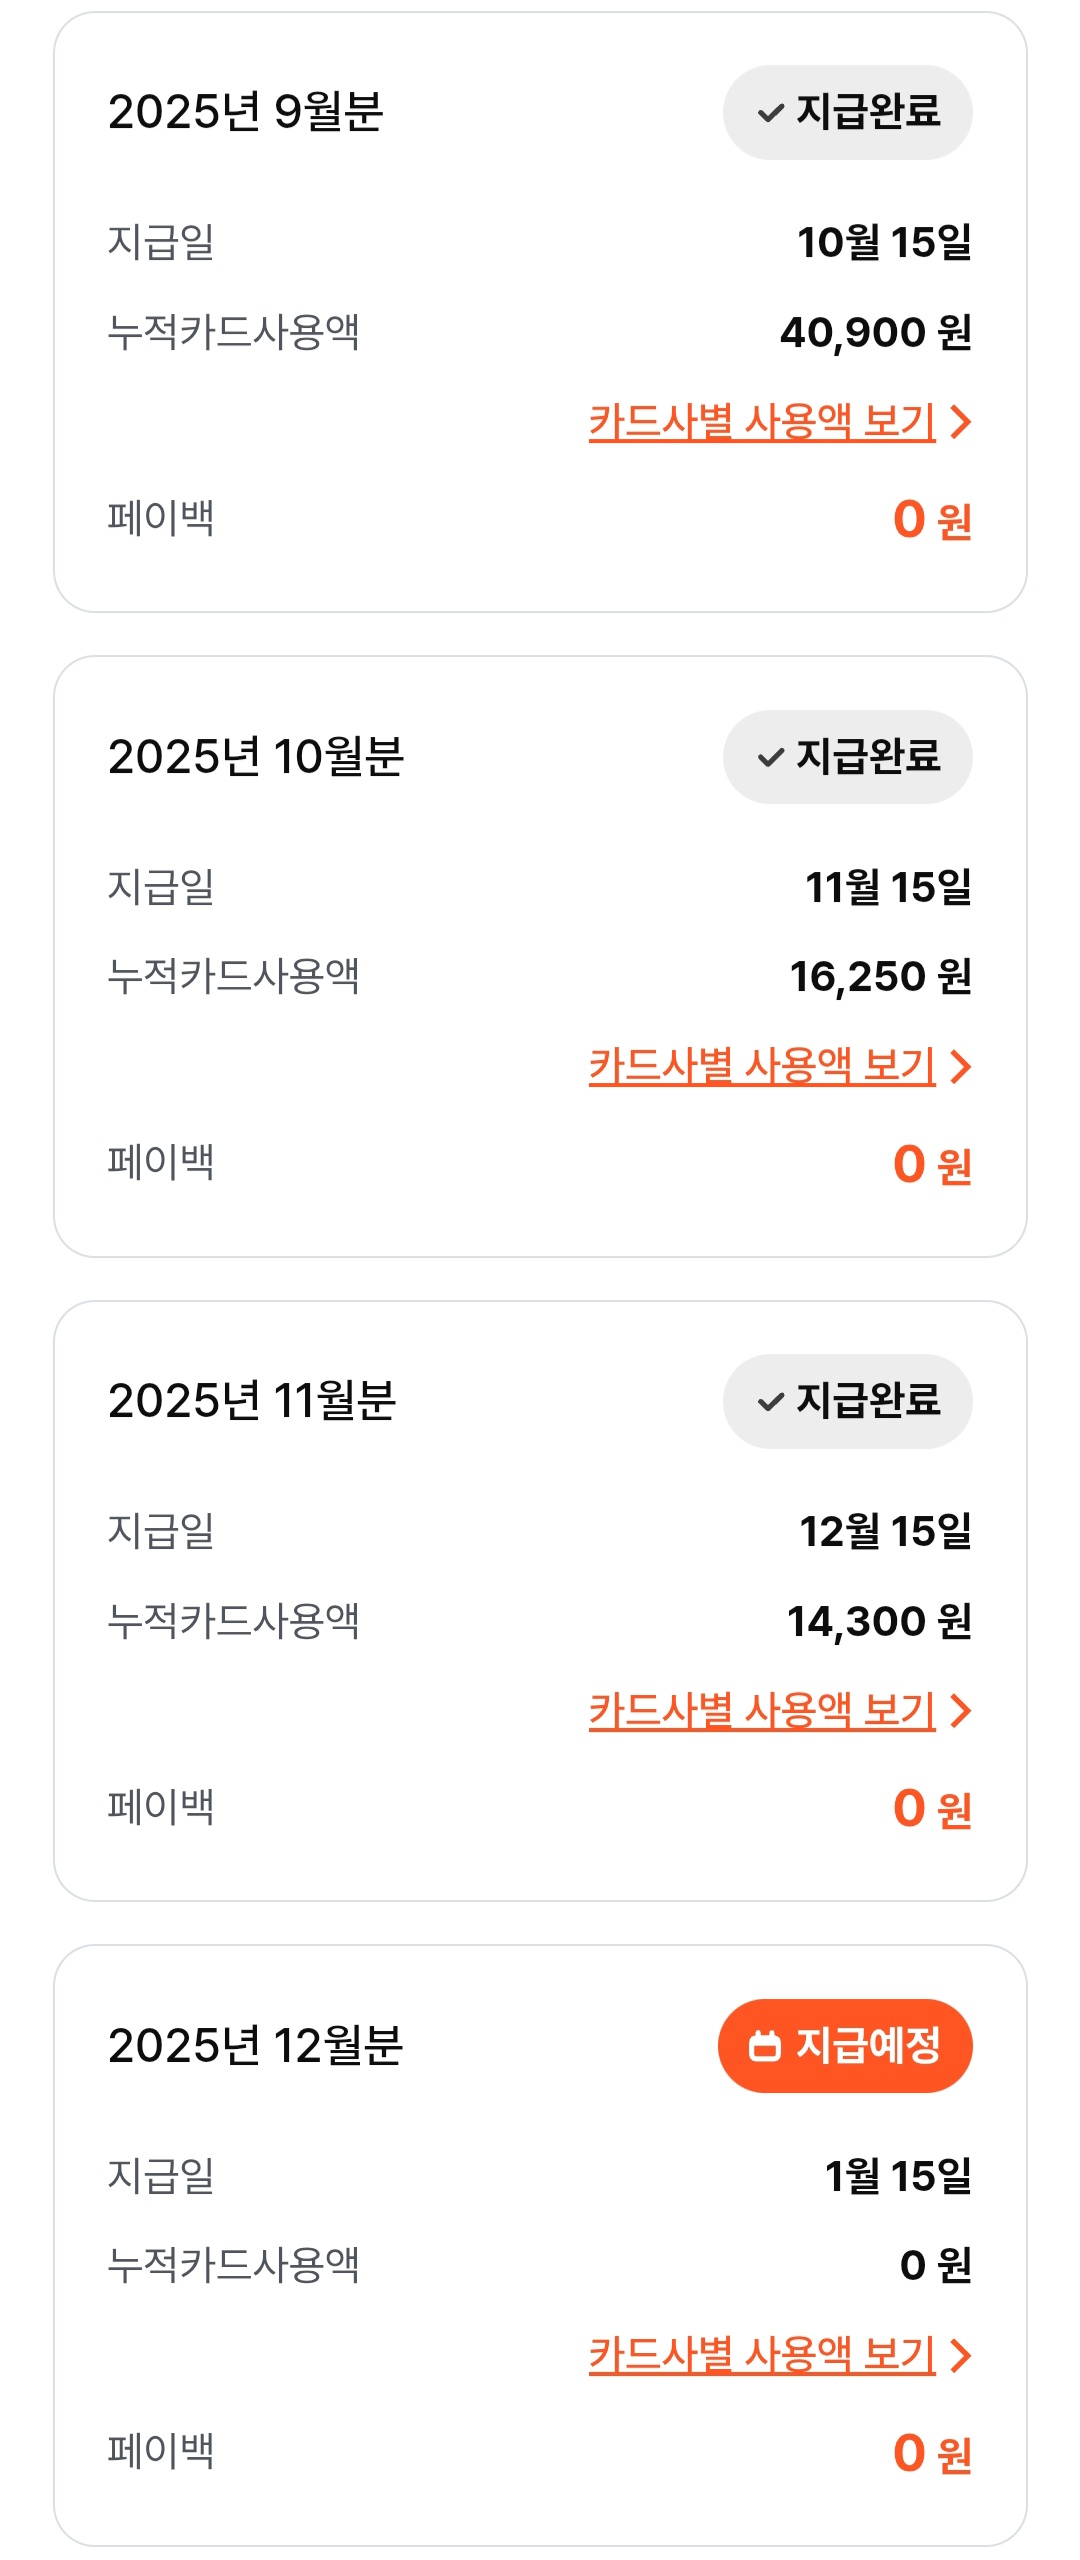This screenshot has height=2560, width=1080.
Task: Click the 40,900 원 cumulative usage amount
Action: (875, 332)
